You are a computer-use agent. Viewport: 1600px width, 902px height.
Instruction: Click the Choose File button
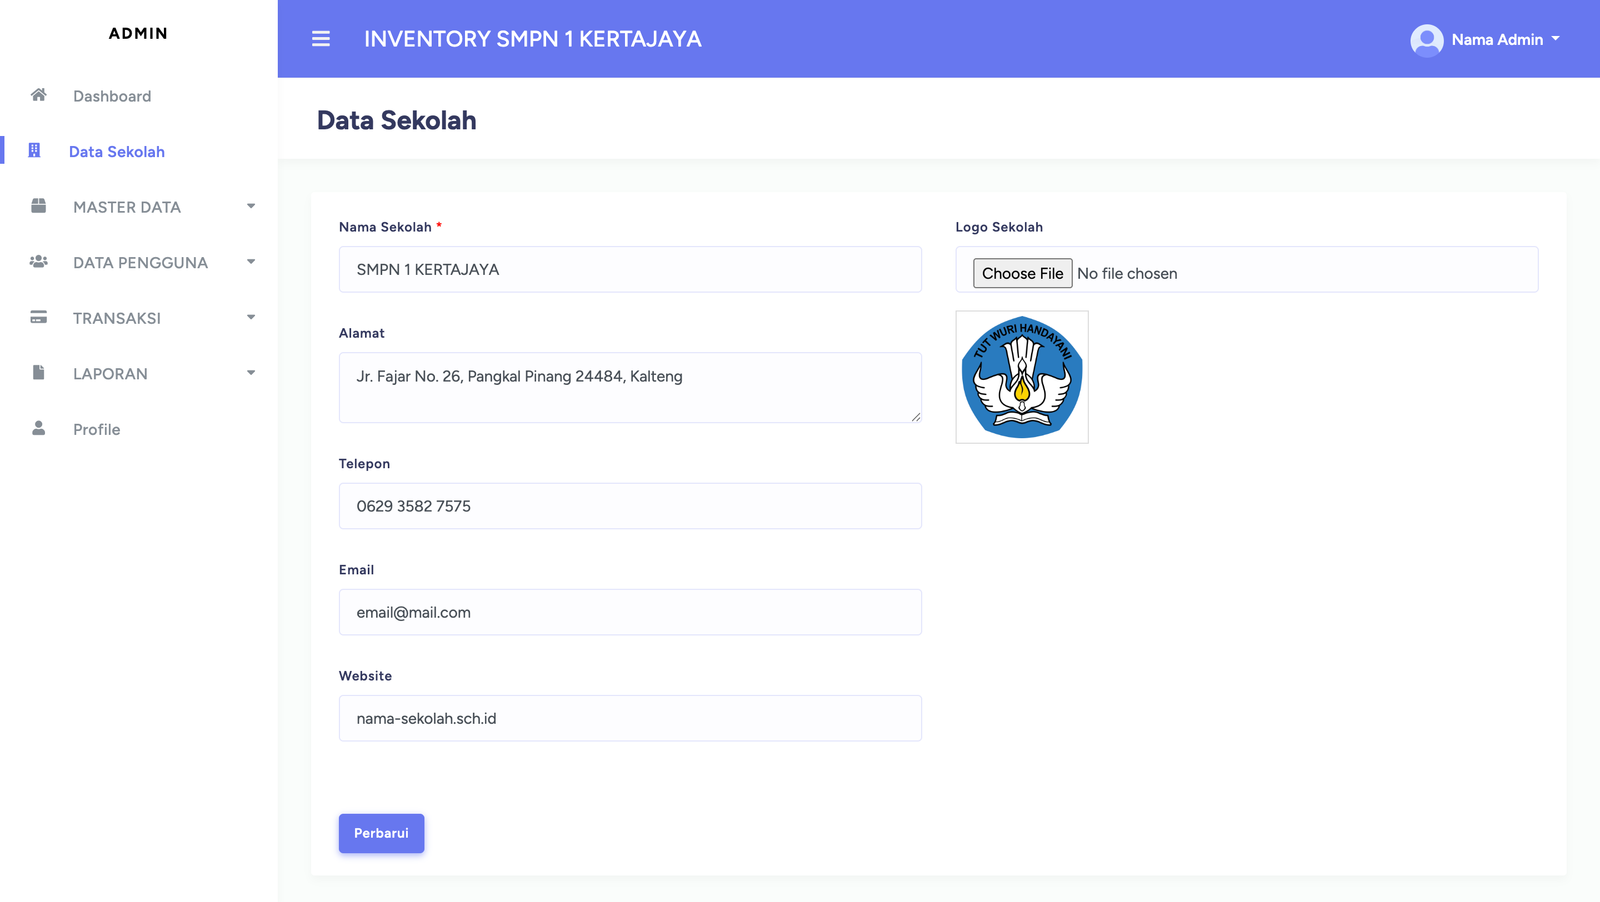(x=1022, y=273)
